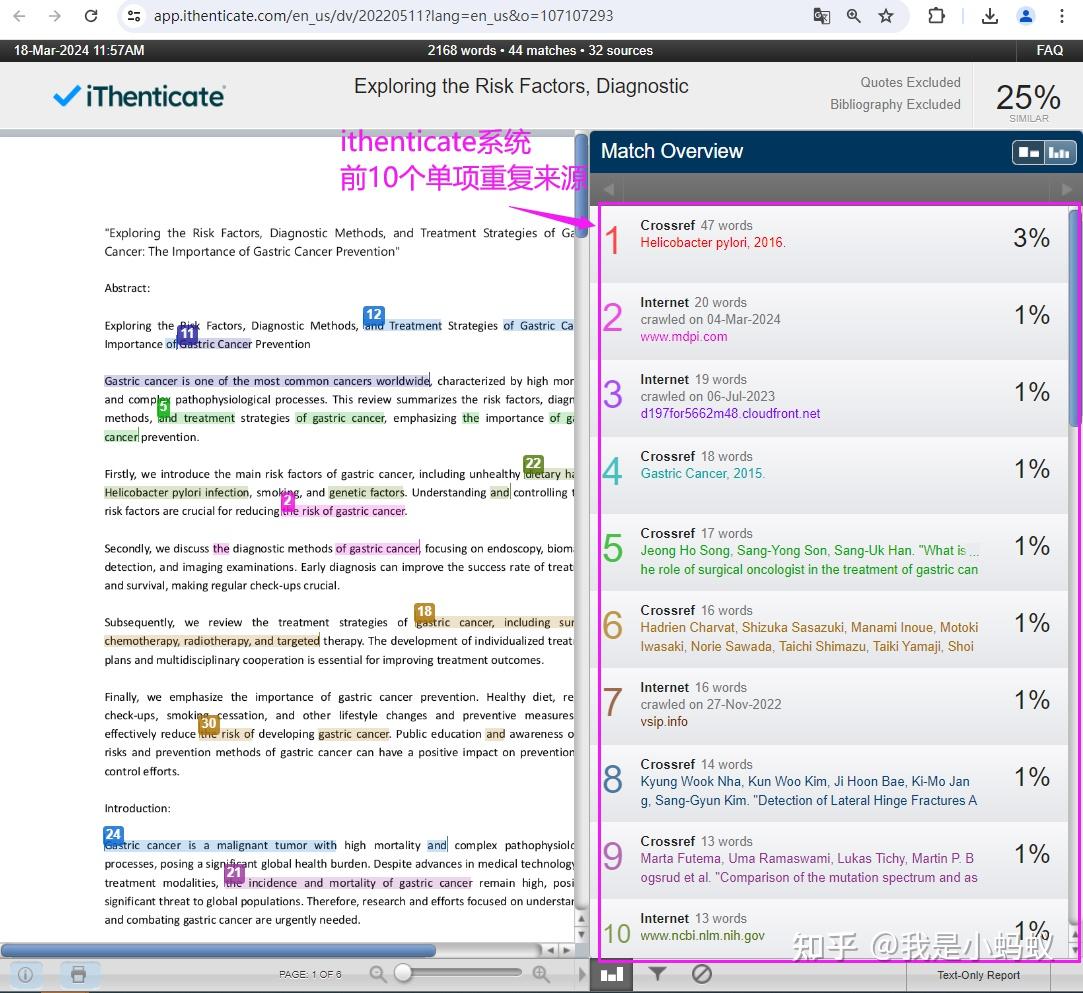Open the excluded sources icon
The width and height of the screenshot is (1083, 993).
(x=702, y=973)
